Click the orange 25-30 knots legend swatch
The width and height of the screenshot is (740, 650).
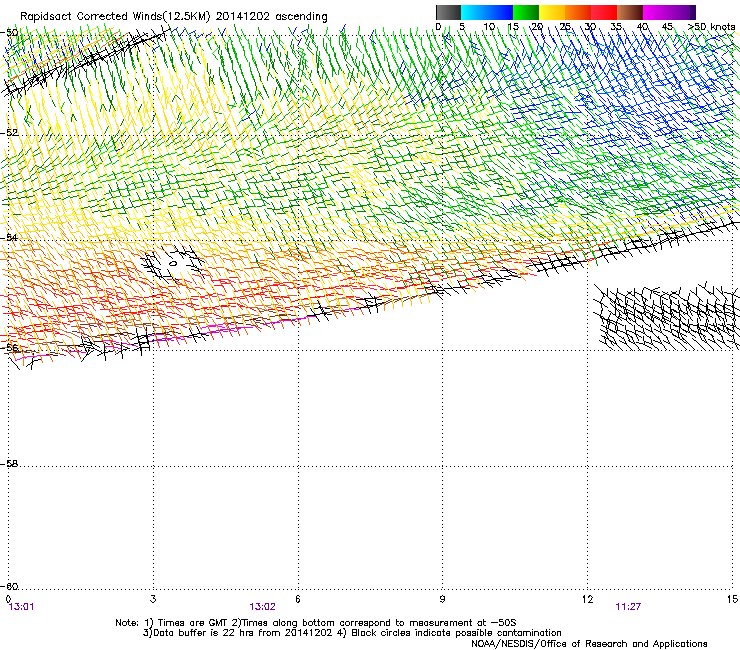[578, 12]
